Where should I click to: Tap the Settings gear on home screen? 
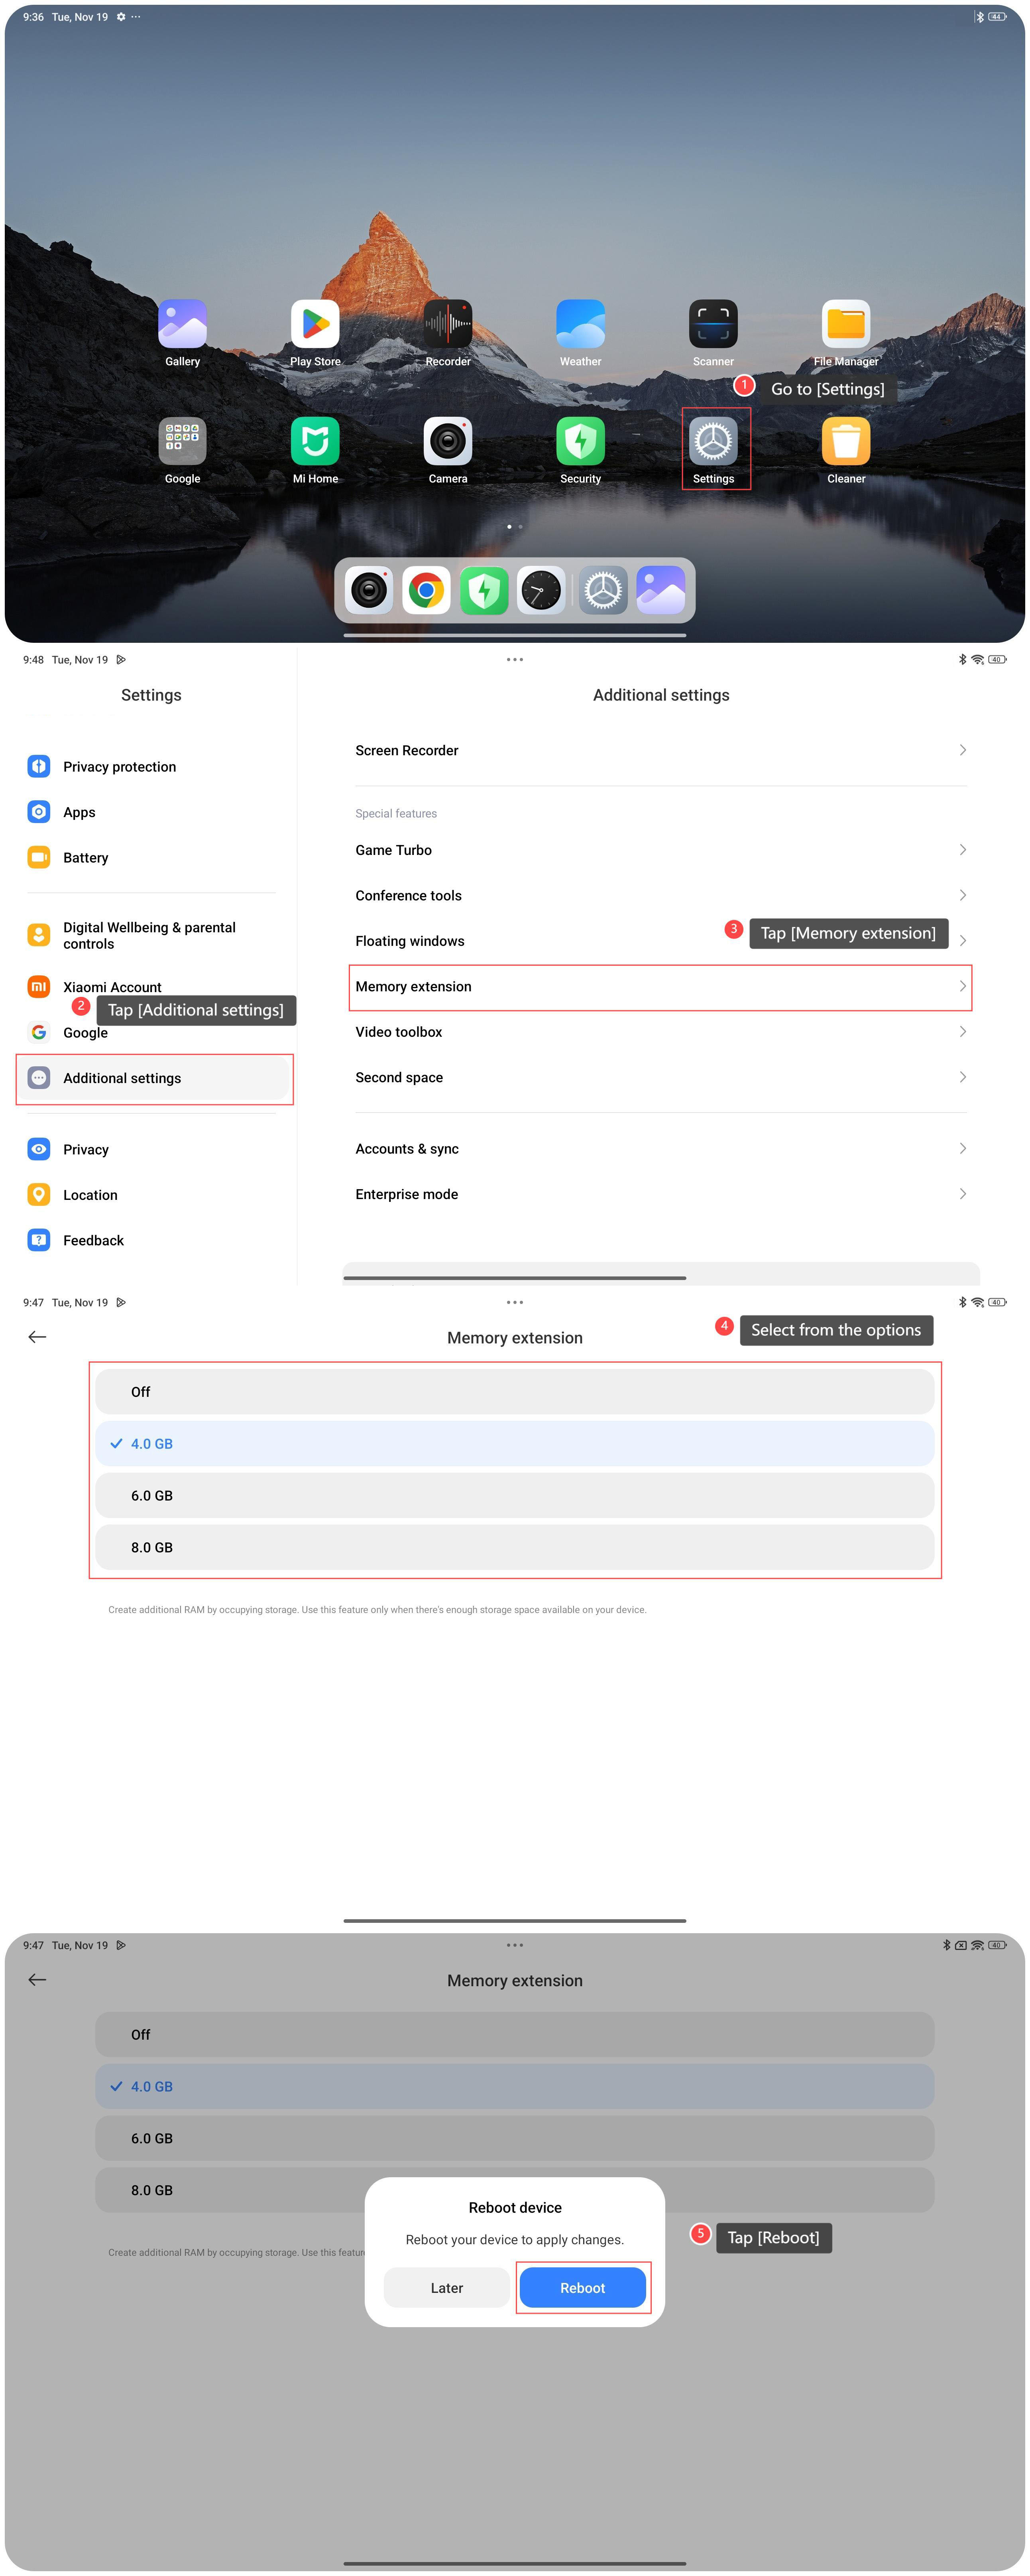click(713, 441)
